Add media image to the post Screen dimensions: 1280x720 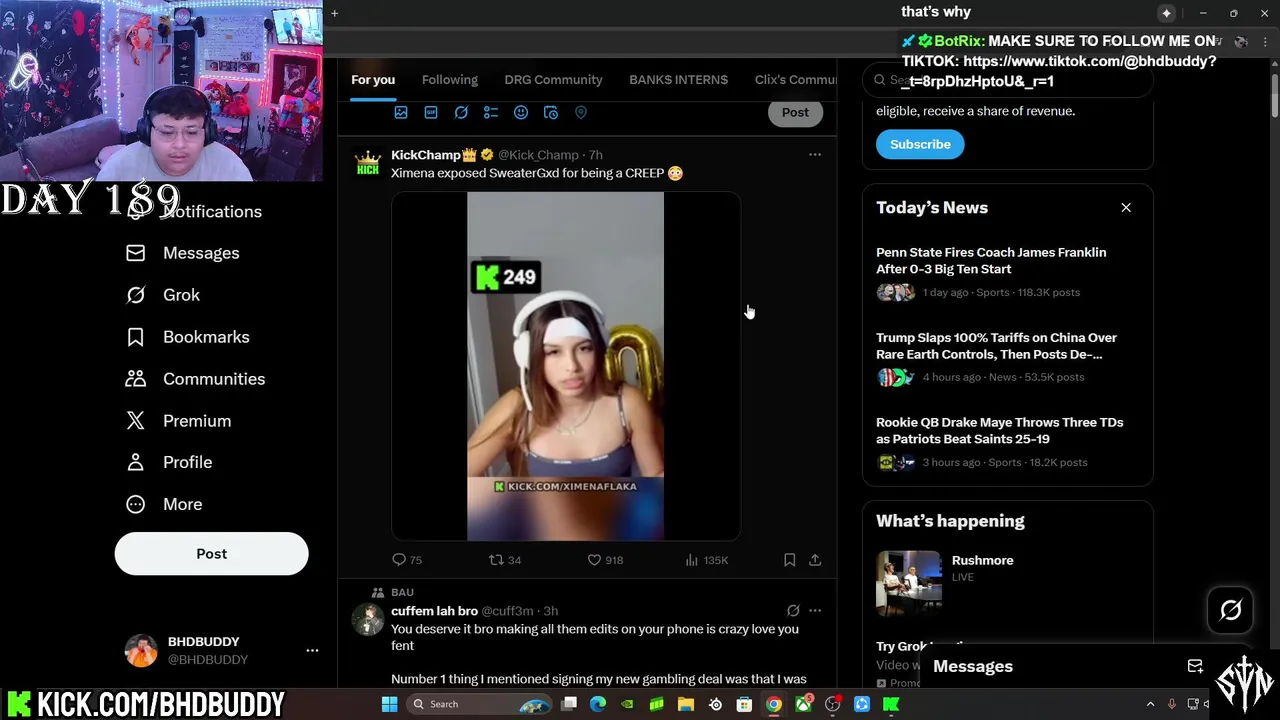(x=401, y=112)
